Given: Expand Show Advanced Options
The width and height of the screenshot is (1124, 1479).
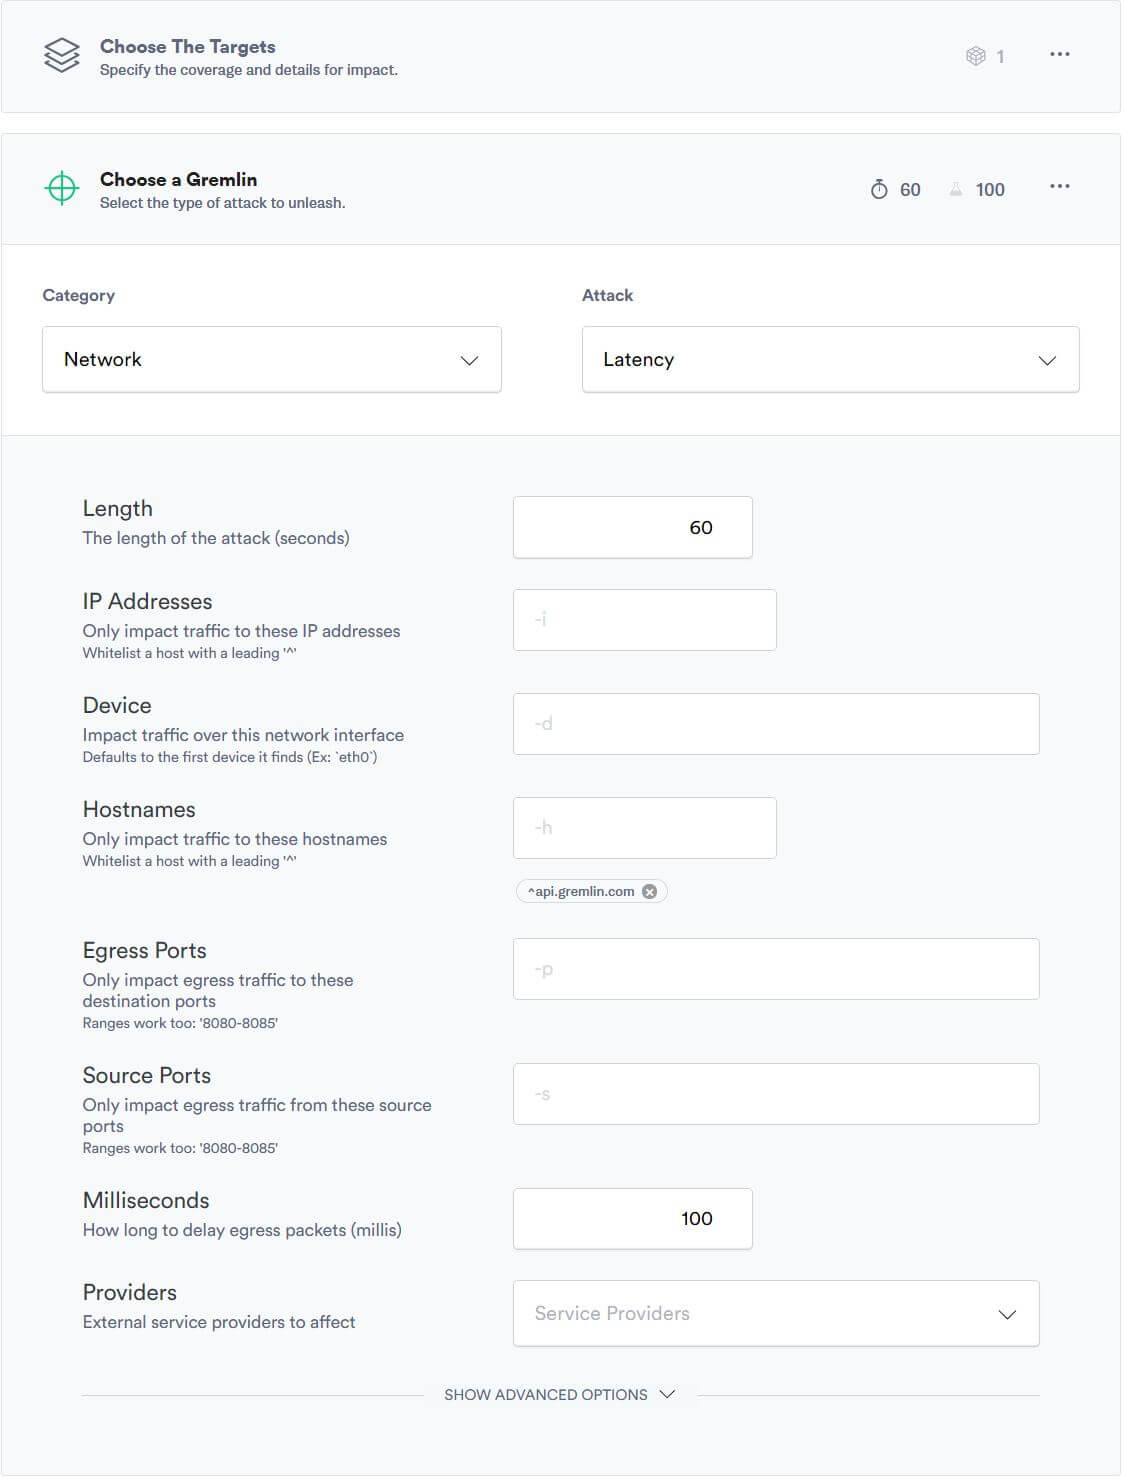Looking at the screenshot, I should 558,1394.
